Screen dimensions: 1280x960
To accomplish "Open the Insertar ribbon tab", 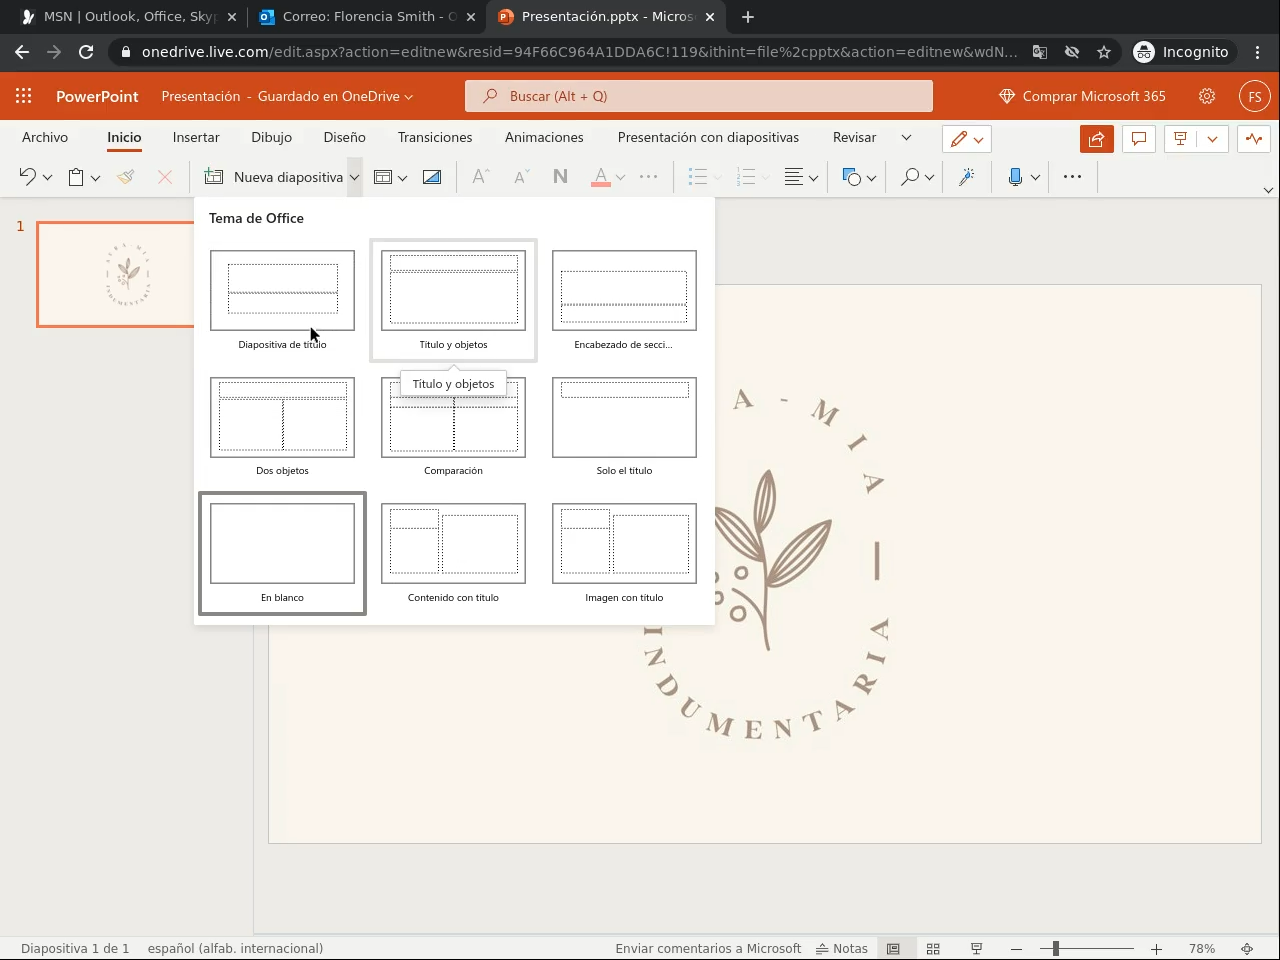I will 196,137.
